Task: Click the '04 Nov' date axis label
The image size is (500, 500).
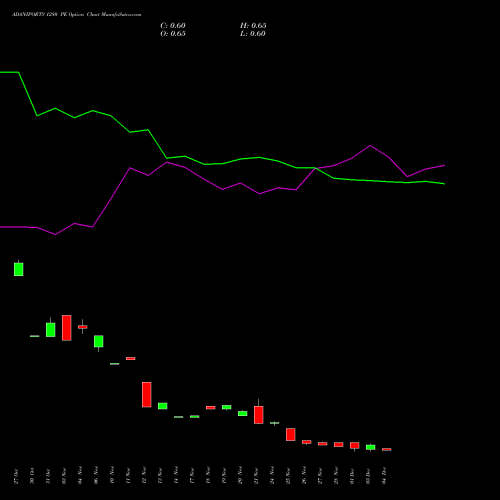Action: tap(80, 476)
